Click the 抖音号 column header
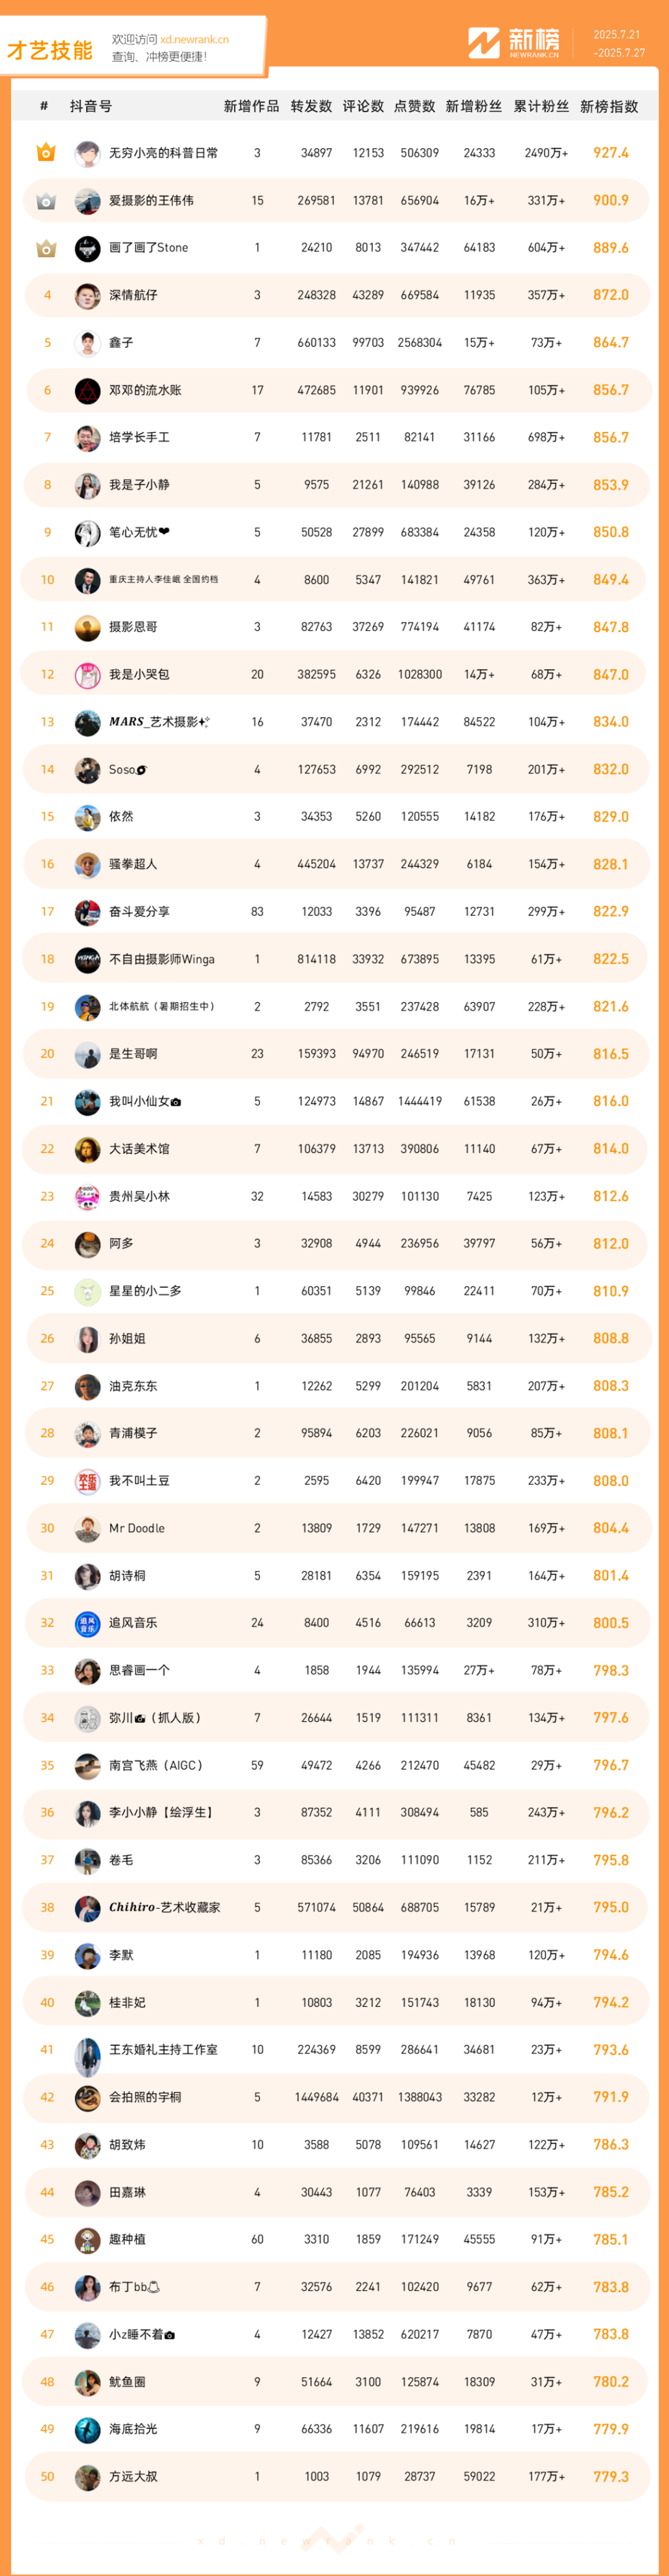The width and height of the screenshot is (669, 2576). (x=91, y=106)
